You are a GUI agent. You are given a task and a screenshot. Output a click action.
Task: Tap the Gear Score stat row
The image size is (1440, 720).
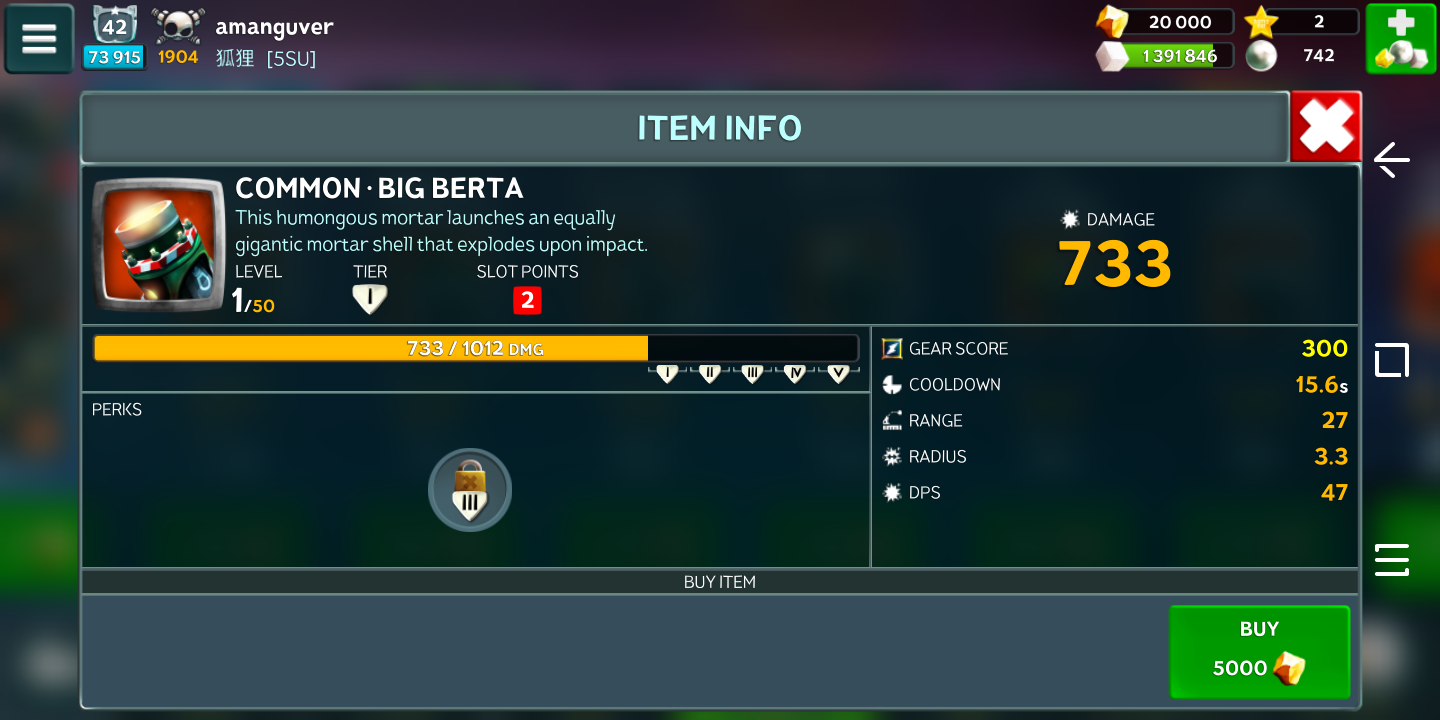tap(1115, 348)
